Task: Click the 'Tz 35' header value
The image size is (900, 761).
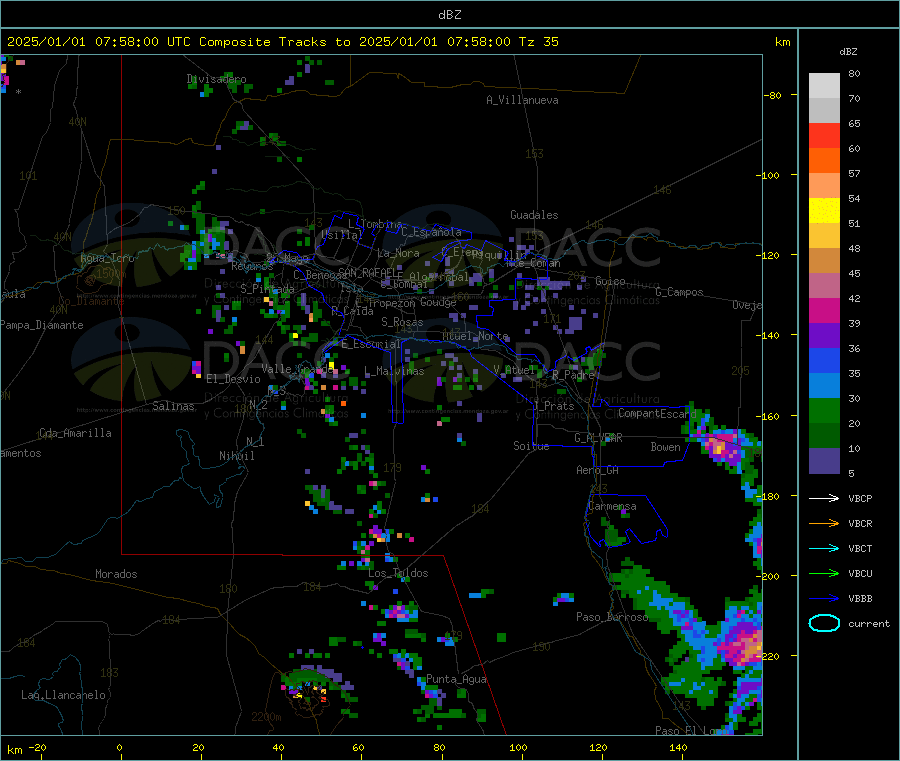Action: (538, 42)
